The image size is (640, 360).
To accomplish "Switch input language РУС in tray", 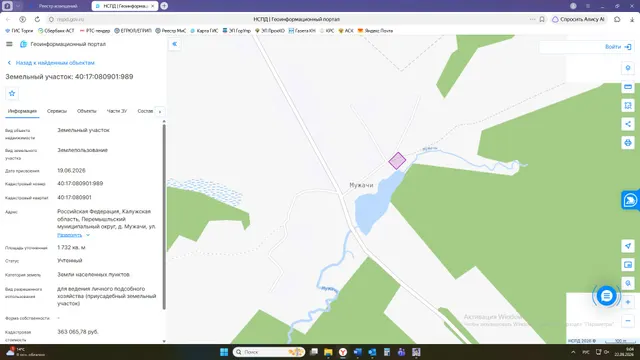I will [x=586, y=352].
